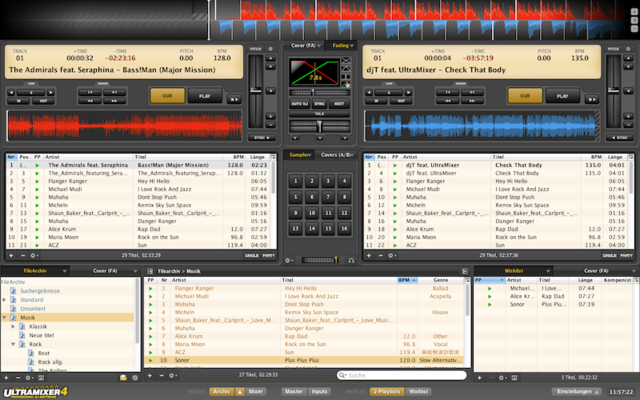Set loop OUT point on left deck

(x=43, y=101)
